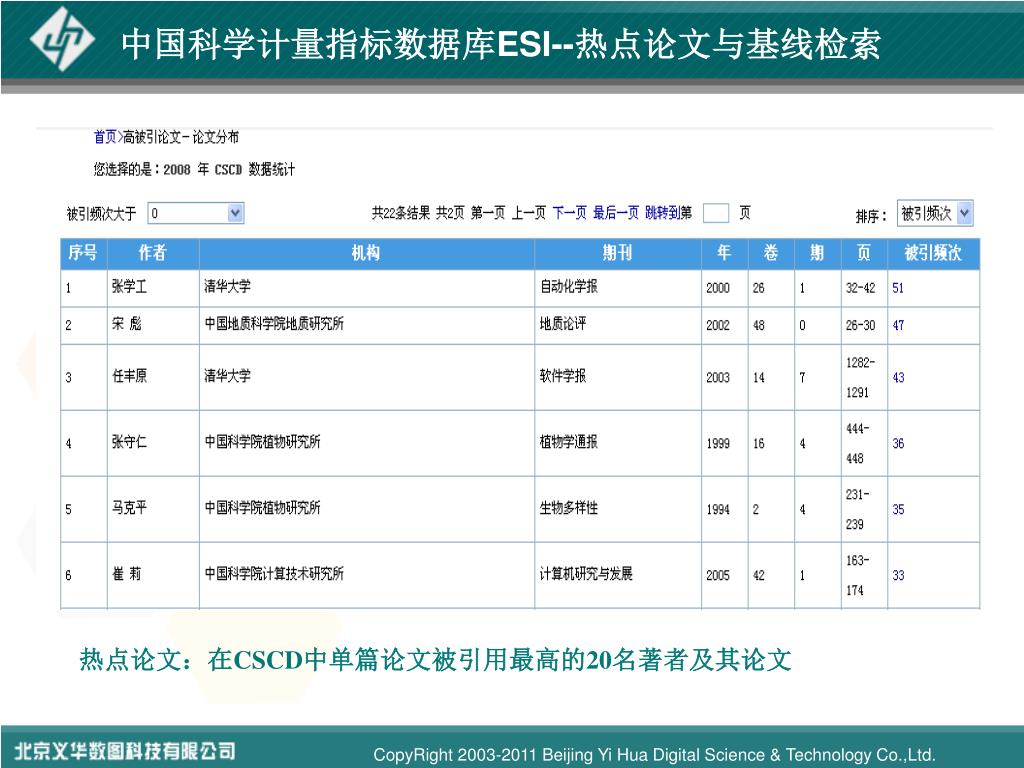Click the diamond logo in header
The image size is (1024, 768).
click(x=62, y=39)
